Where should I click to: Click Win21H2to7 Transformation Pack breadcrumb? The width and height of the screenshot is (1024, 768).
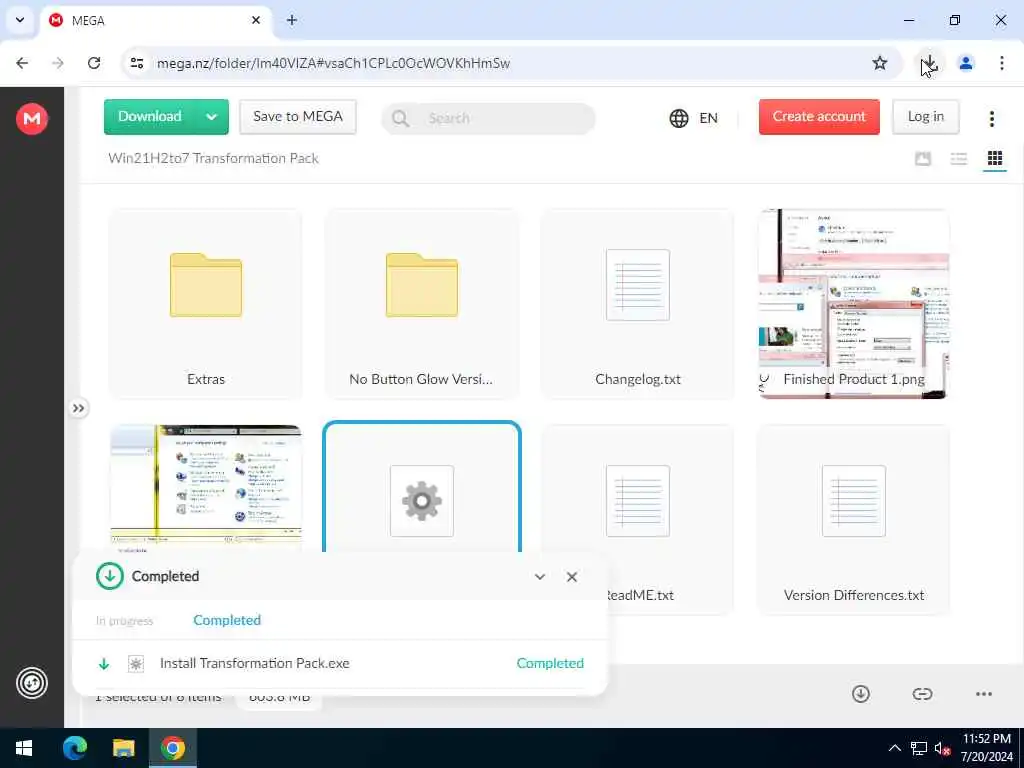tap(214, 159)
